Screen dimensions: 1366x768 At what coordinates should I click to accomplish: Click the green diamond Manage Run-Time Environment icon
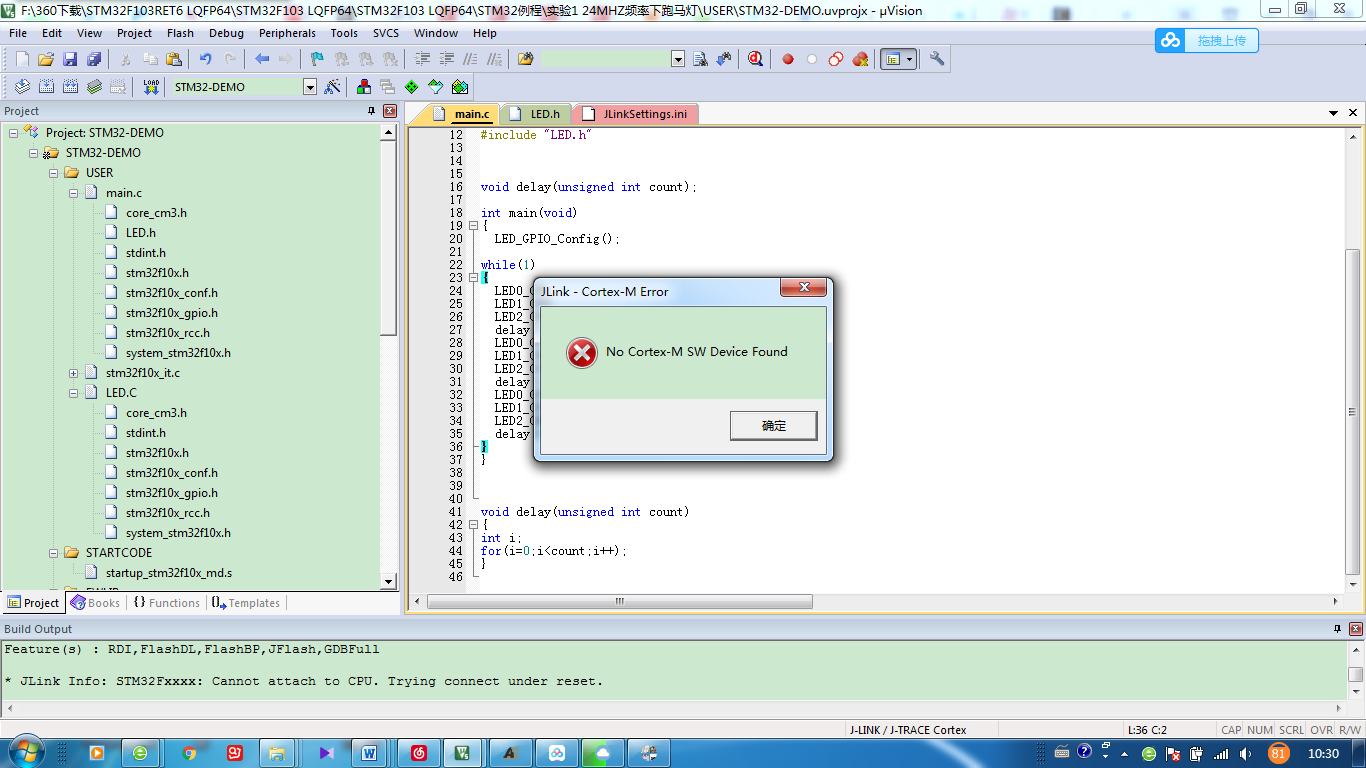coord(411,87)
